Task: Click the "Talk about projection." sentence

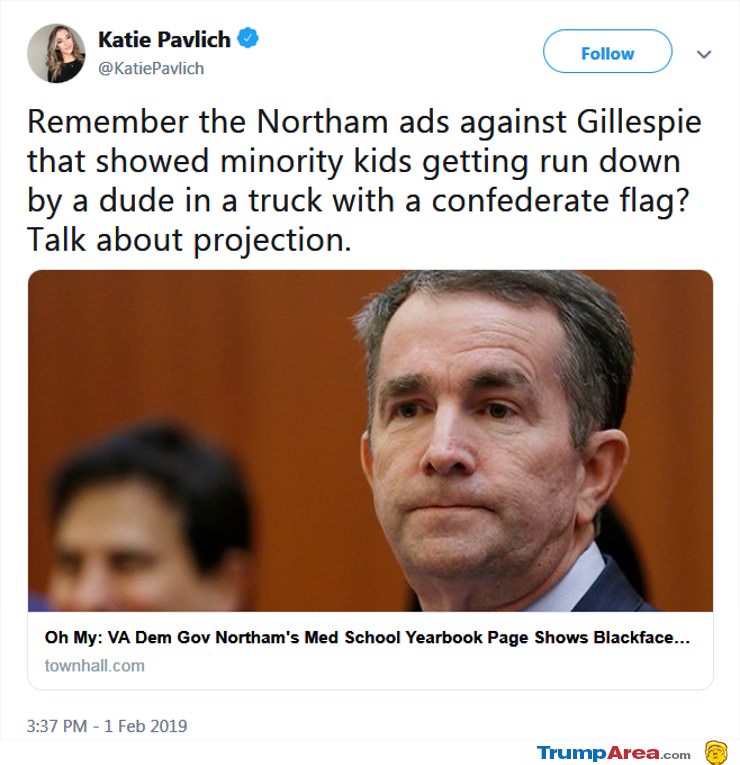Action: coord(189,240)
